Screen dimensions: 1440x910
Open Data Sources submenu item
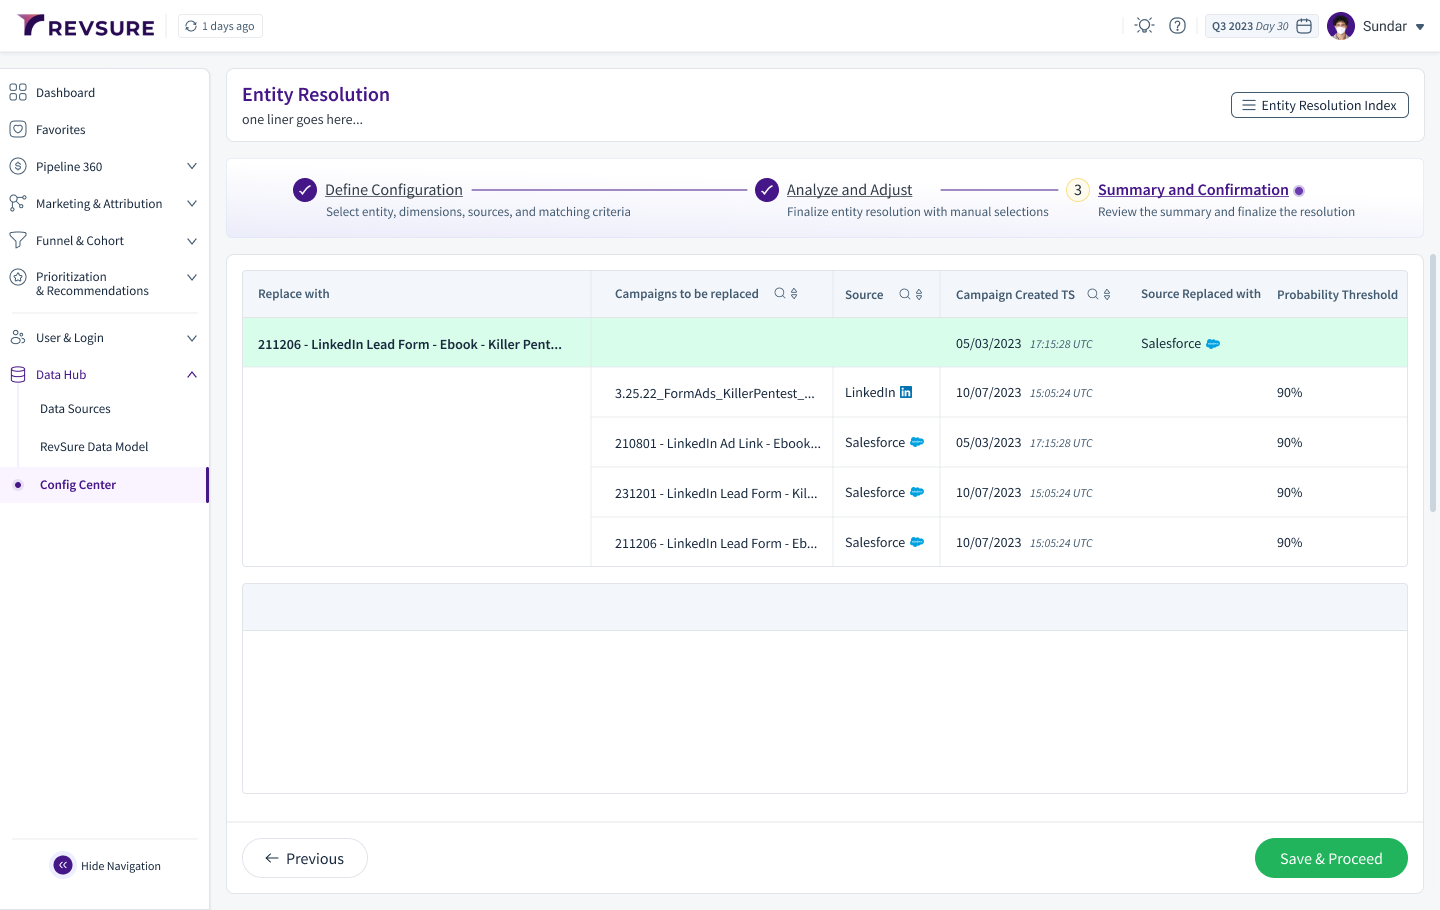75,409
